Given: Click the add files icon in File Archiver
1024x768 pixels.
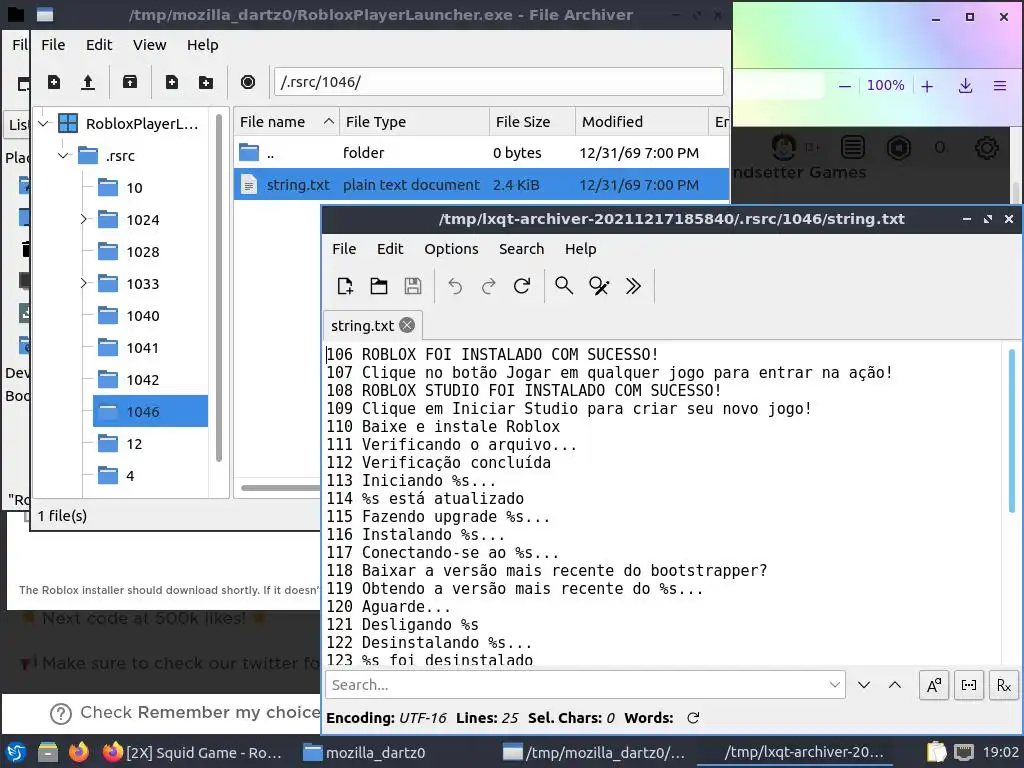Looking at the screenshot, I should [x=172, y=82].
